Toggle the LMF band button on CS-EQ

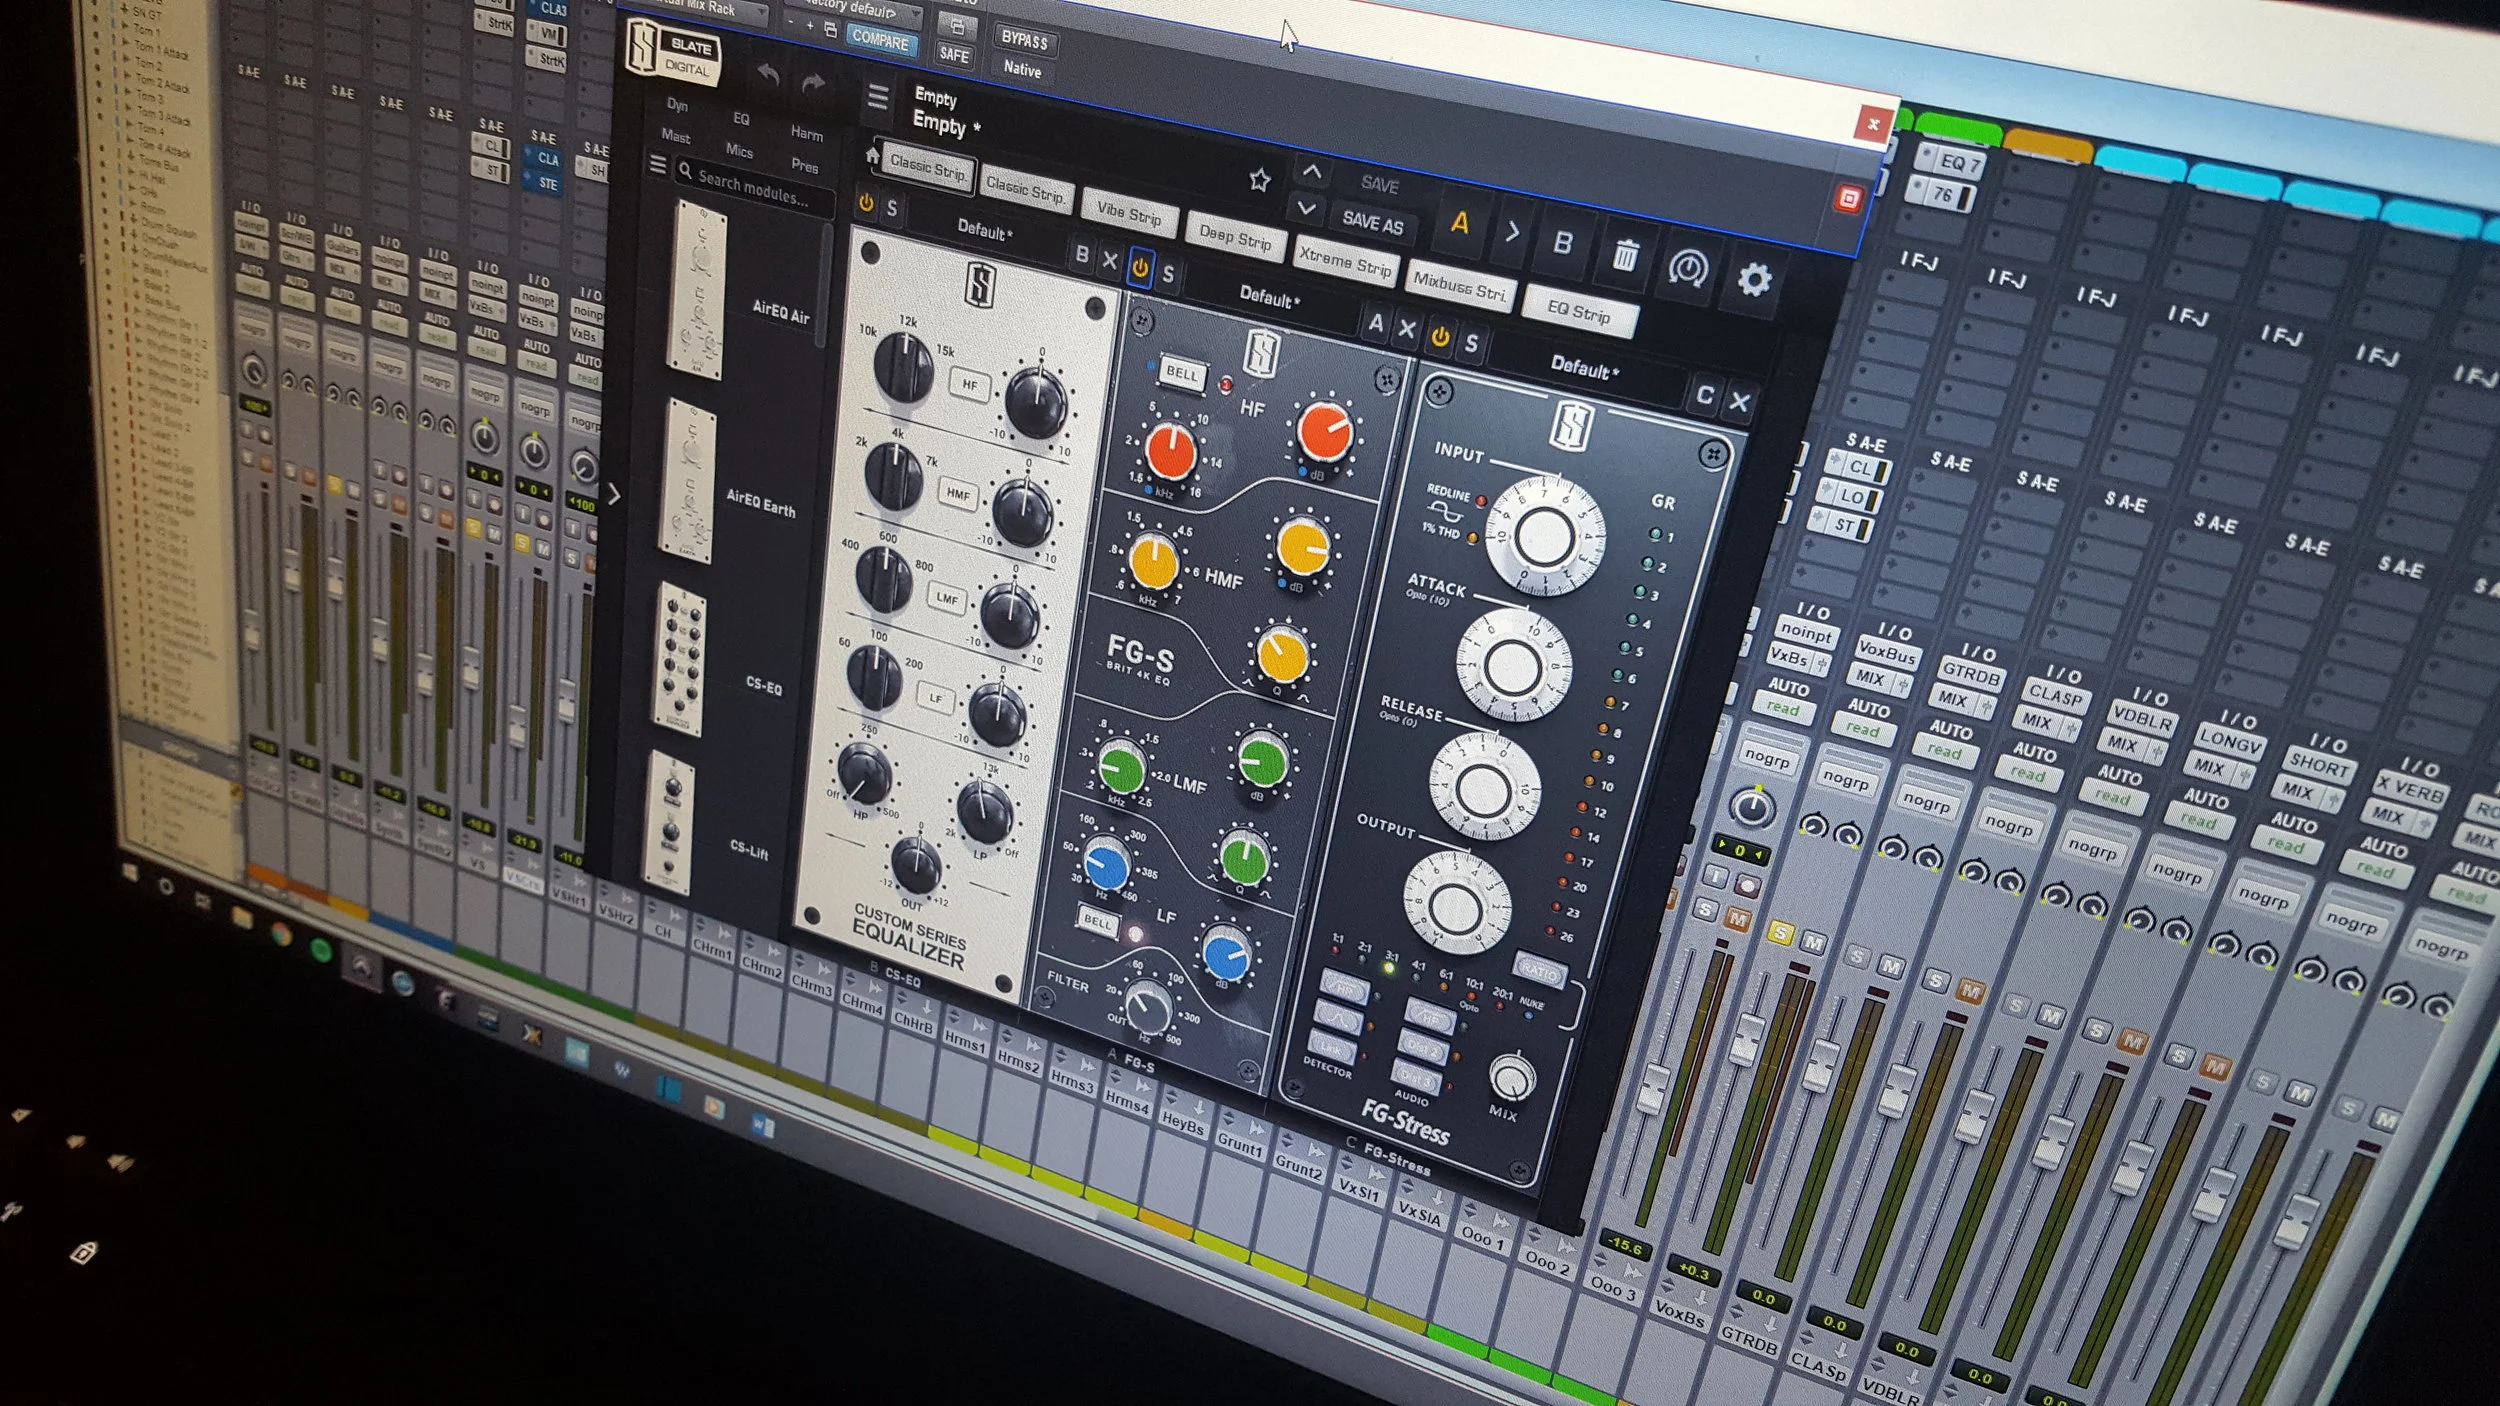point(946,598)
